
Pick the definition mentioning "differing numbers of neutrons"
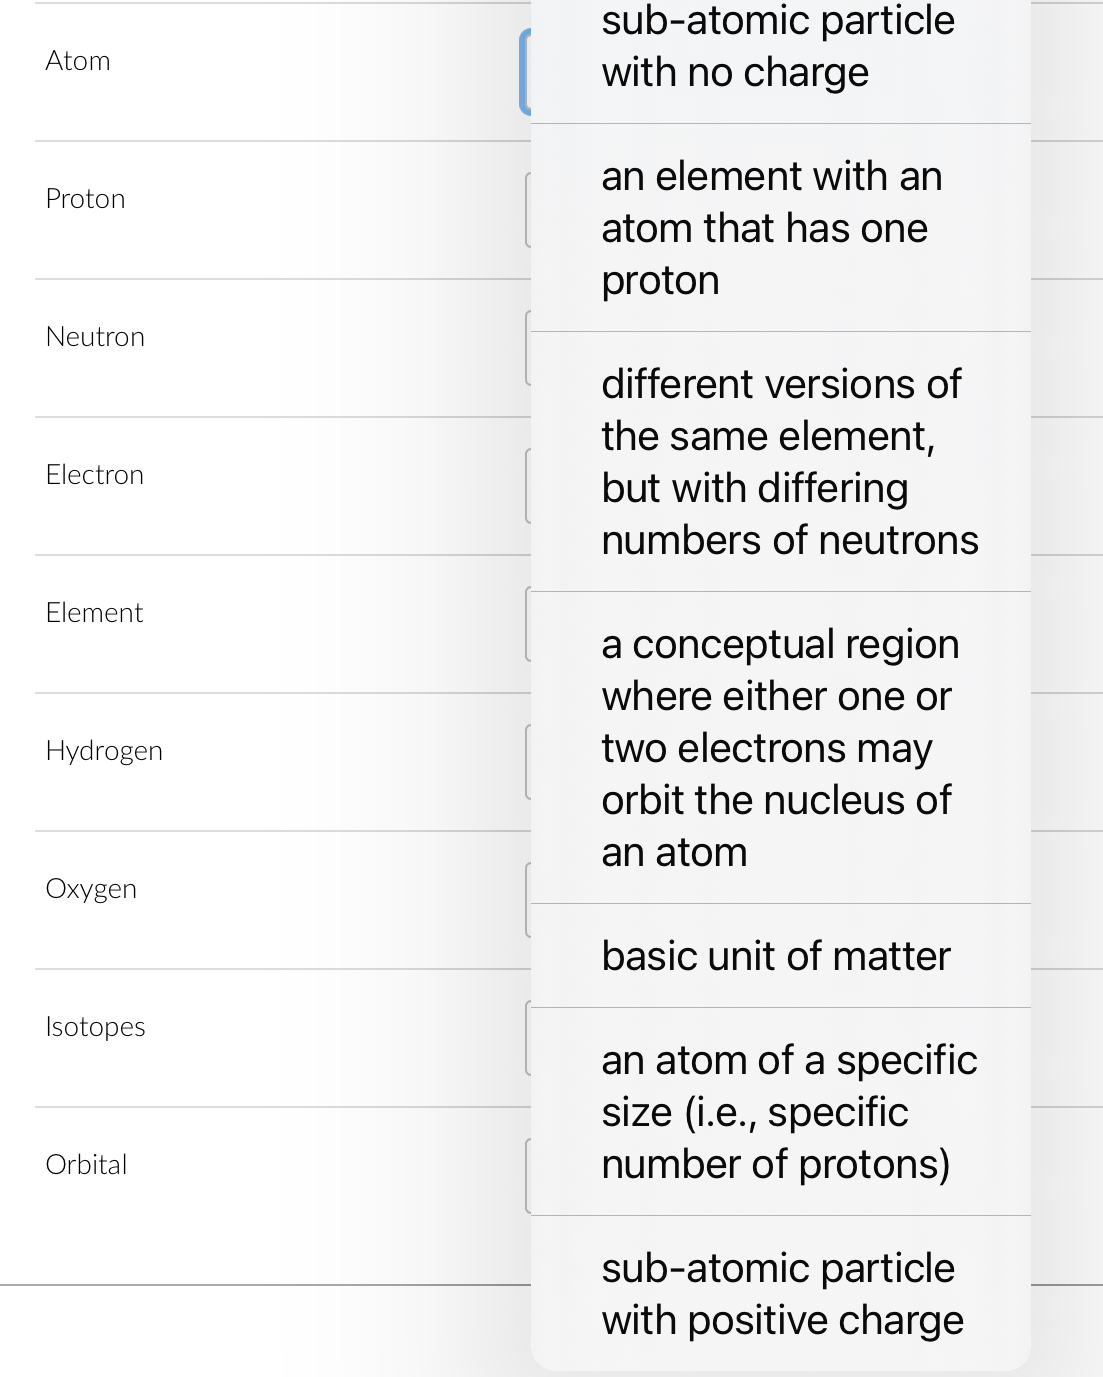coord(780,461)
